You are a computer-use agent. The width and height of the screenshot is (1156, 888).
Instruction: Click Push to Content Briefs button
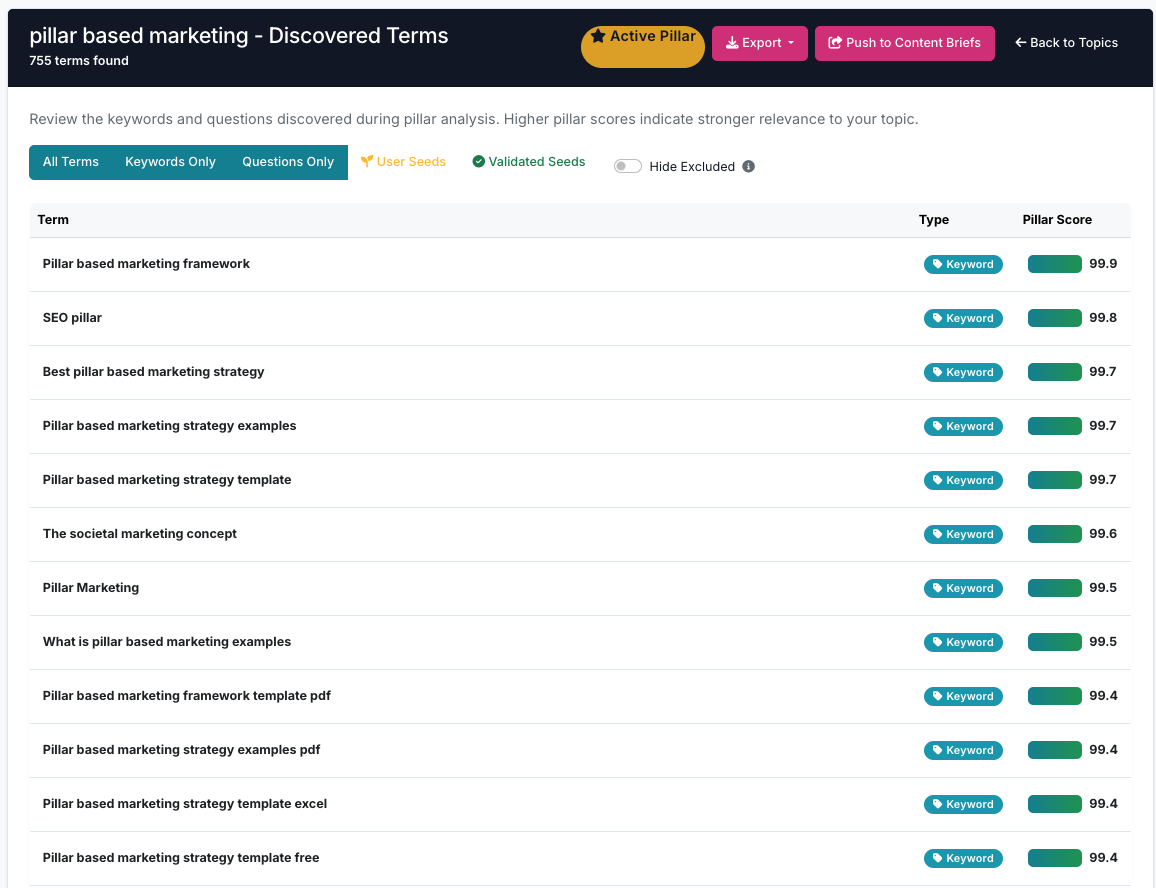coord(905,43)
